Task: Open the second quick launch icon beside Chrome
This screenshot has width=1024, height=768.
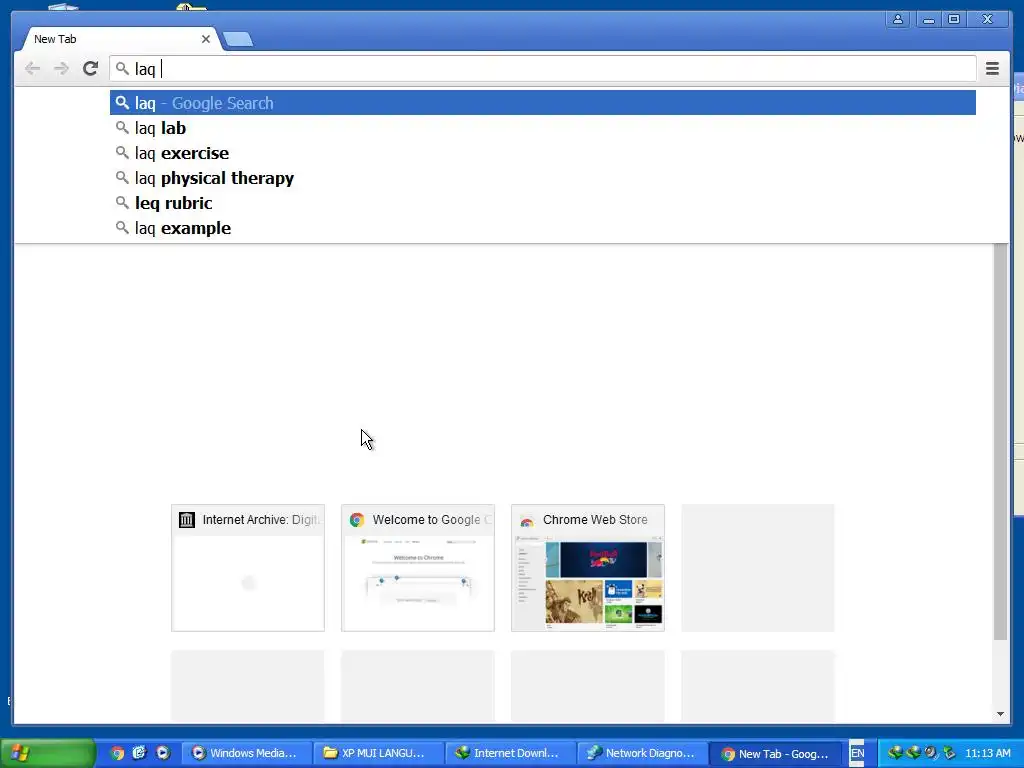Action: pos(140,753)
